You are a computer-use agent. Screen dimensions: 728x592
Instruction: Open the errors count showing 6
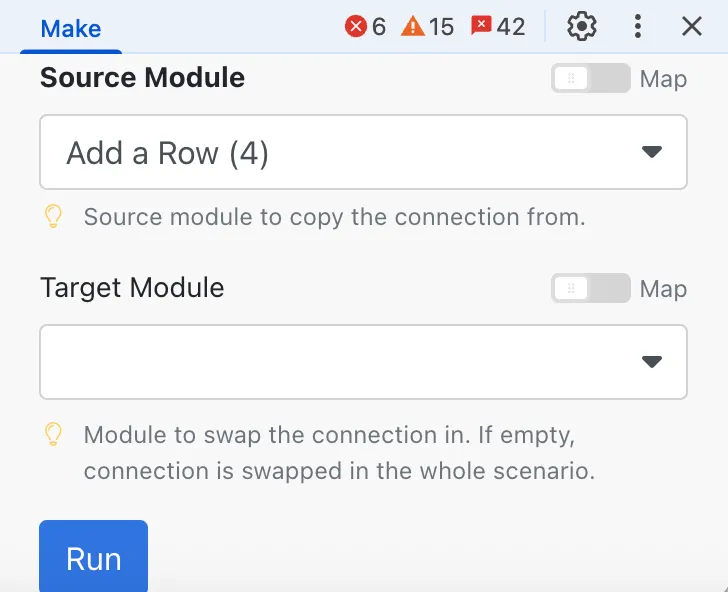coord(365,26)
